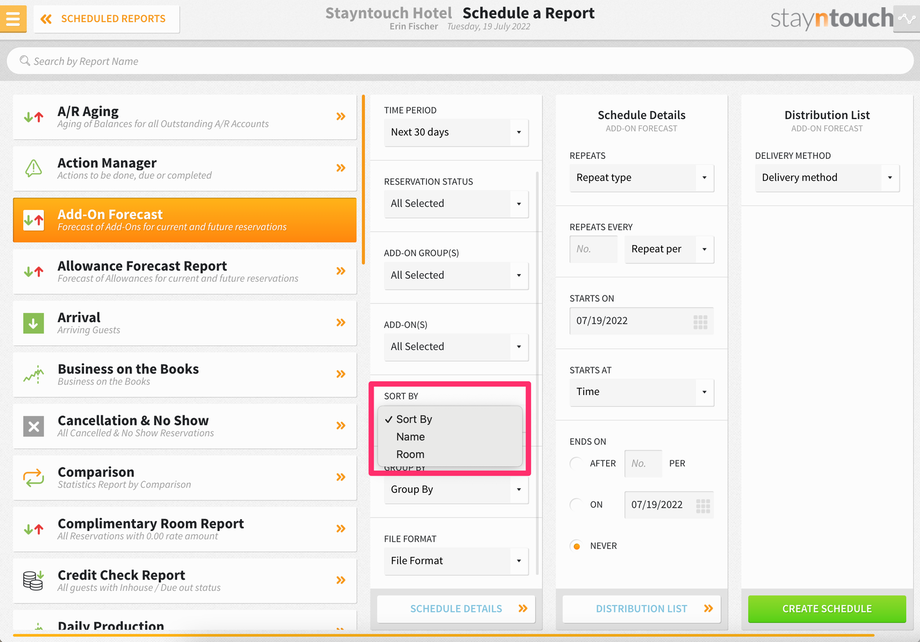Click the activity pulse icon at top right
The width and height of the screenshot is (920, 642).
(909, 19)
